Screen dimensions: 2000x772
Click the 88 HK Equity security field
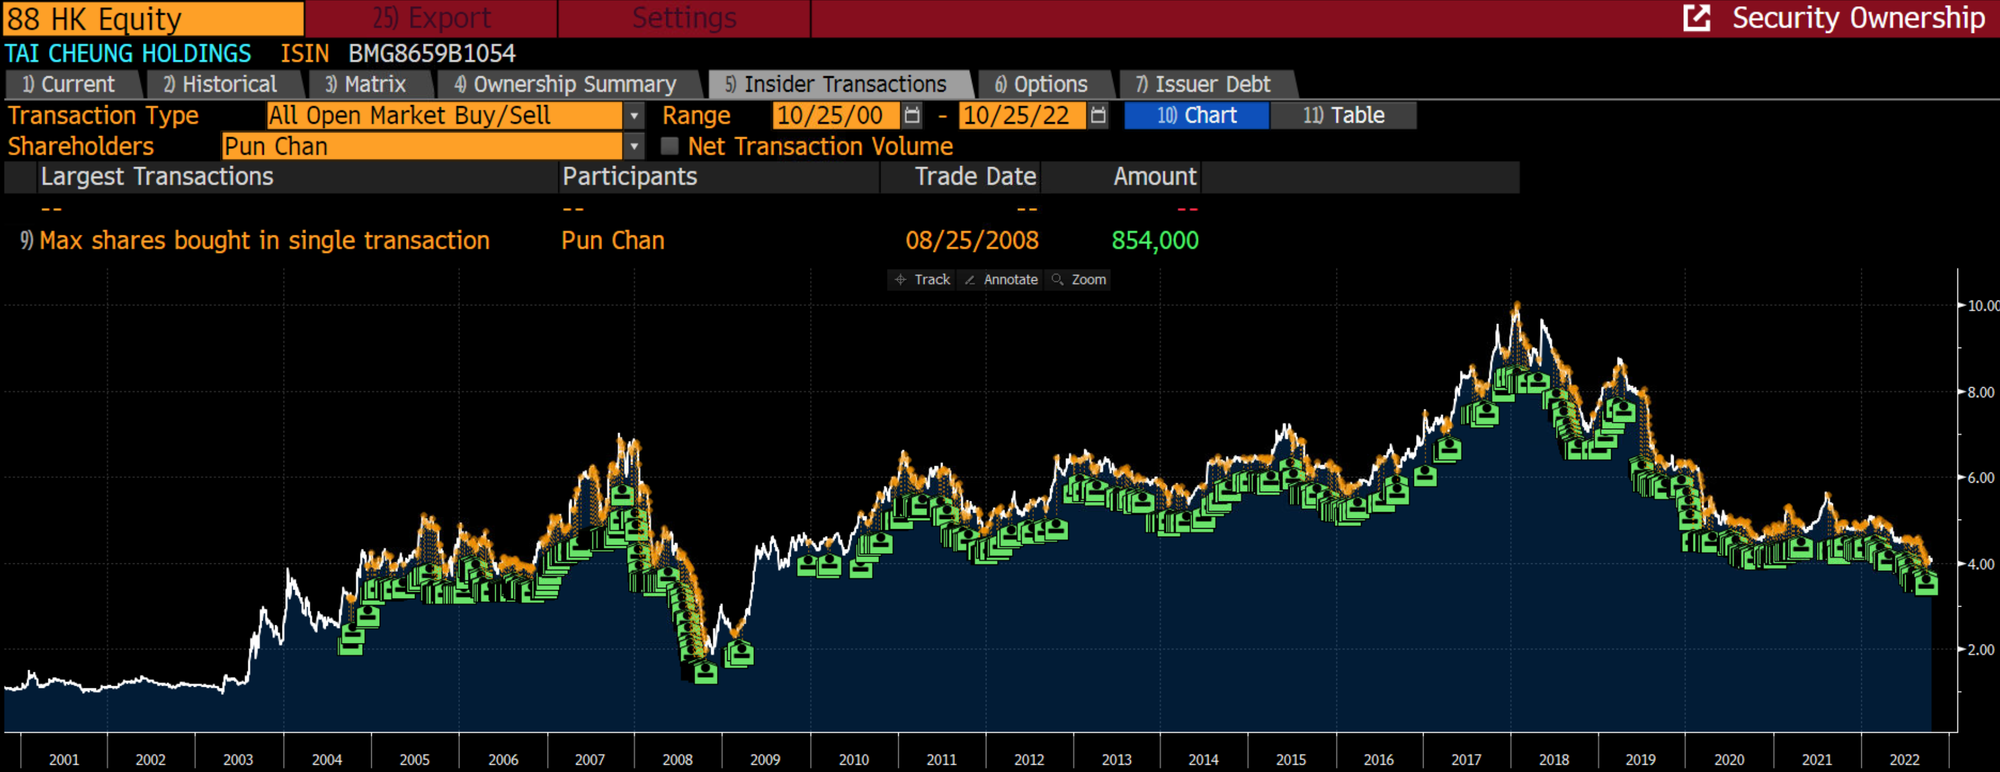[153, 18]
